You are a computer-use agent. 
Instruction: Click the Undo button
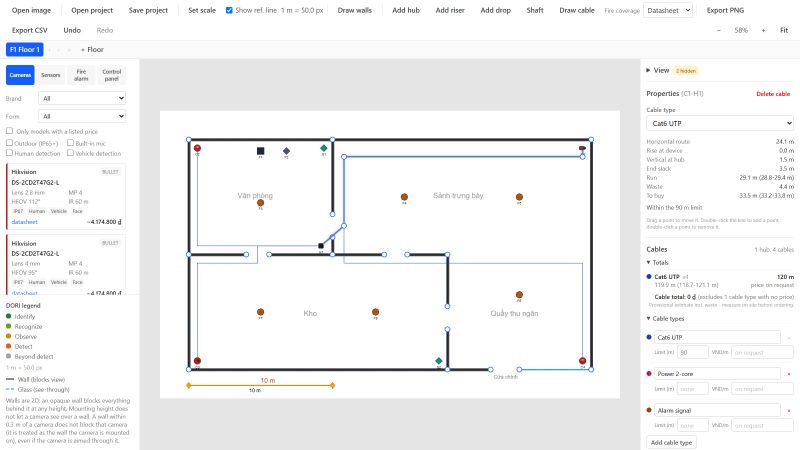click(x=72, y=30)
